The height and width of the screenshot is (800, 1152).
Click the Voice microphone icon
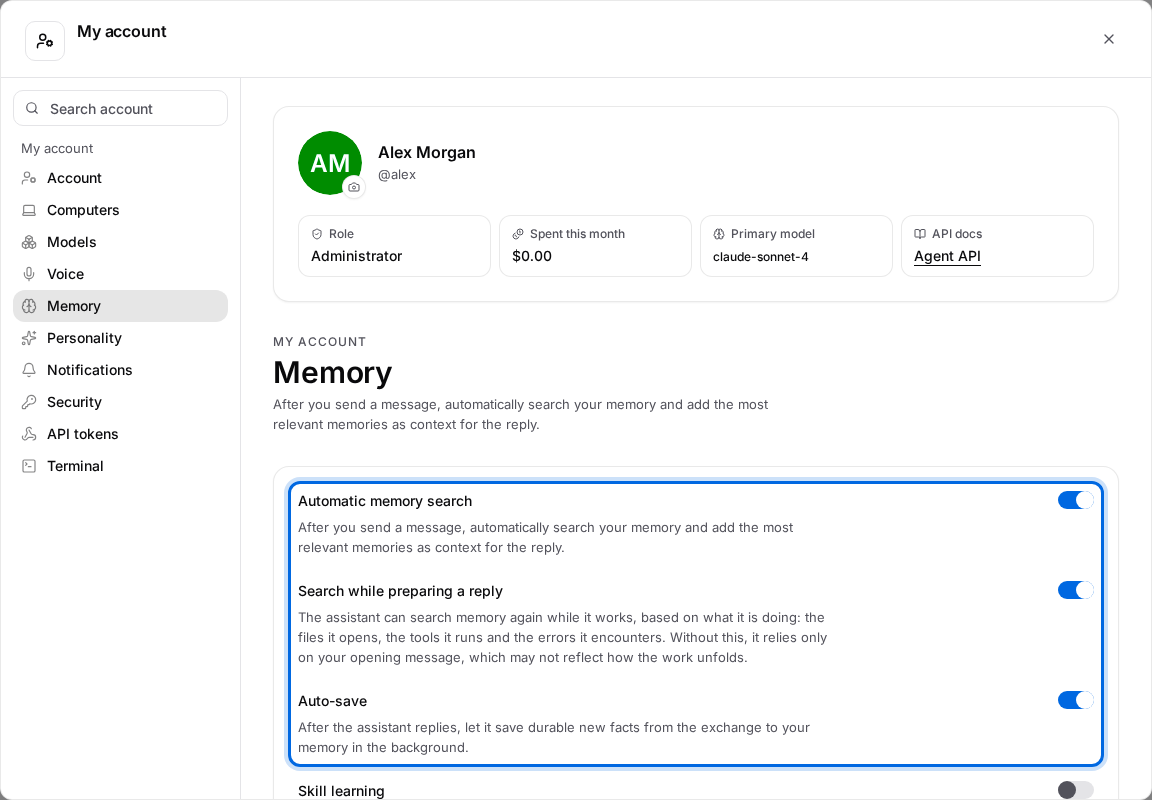click(29, 274)
